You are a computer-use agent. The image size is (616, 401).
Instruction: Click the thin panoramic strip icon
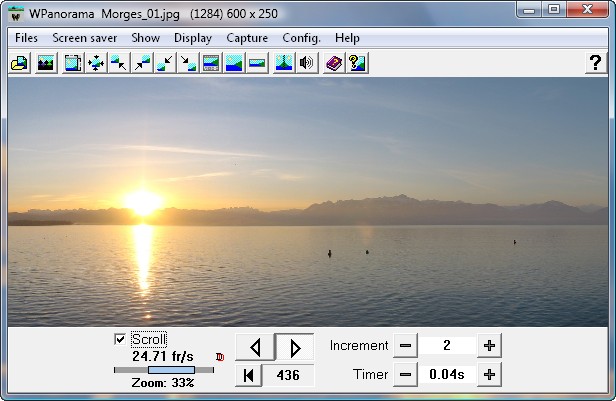click(257, 63)
